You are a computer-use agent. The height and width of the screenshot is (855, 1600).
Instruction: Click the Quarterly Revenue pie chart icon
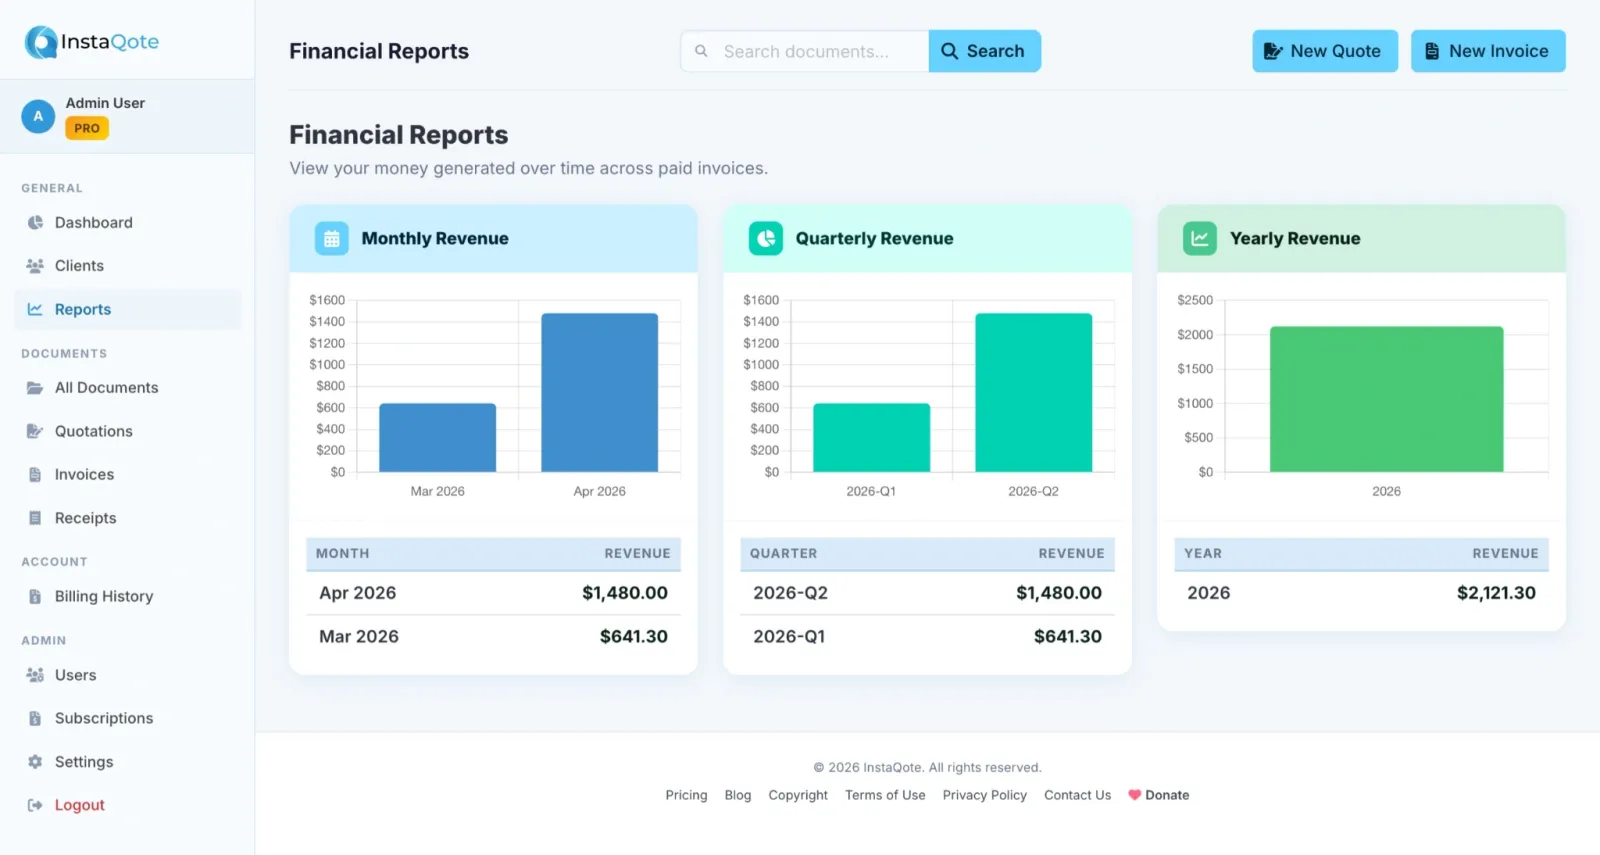(766, 239)
